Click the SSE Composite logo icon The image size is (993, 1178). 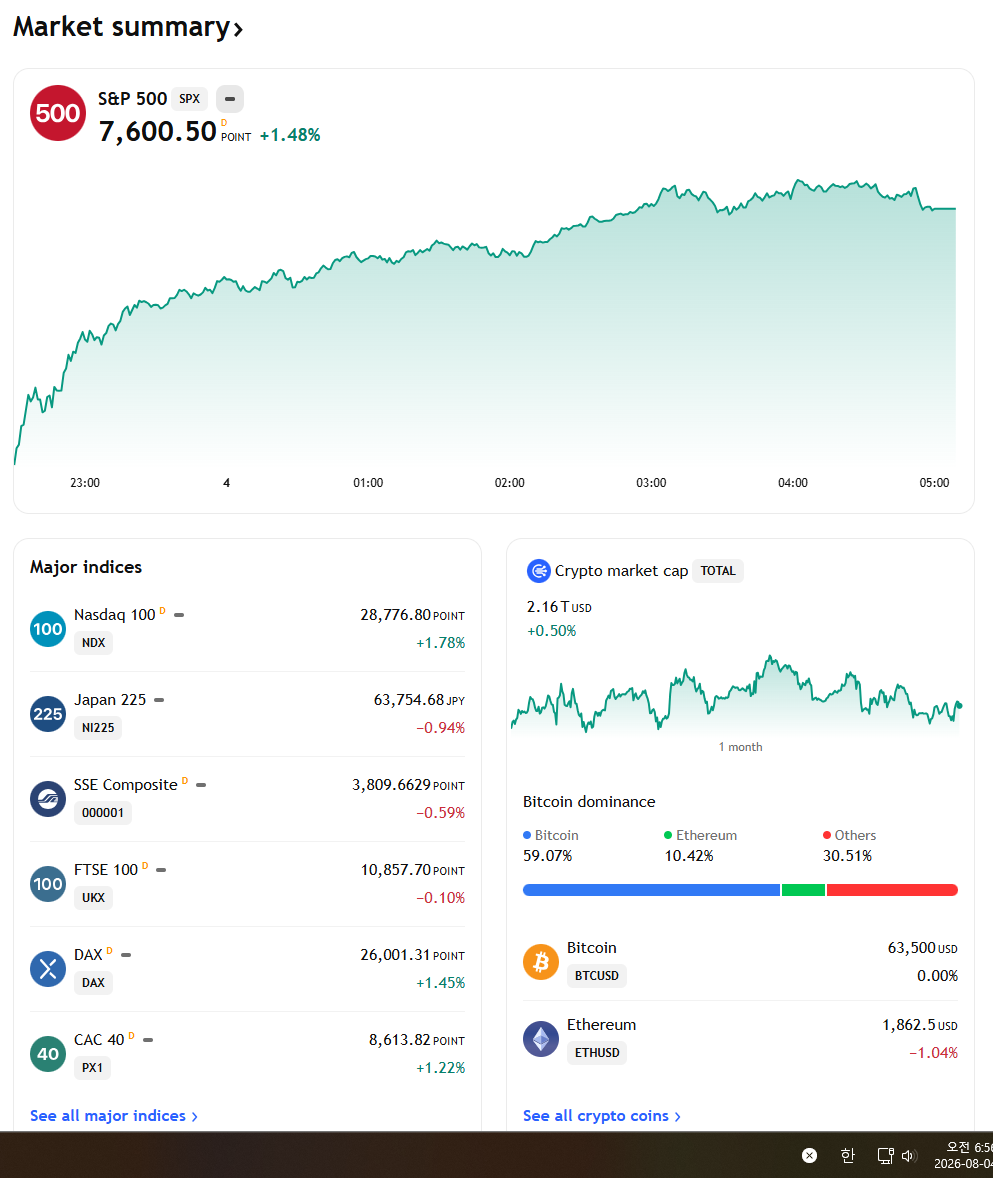48,799
